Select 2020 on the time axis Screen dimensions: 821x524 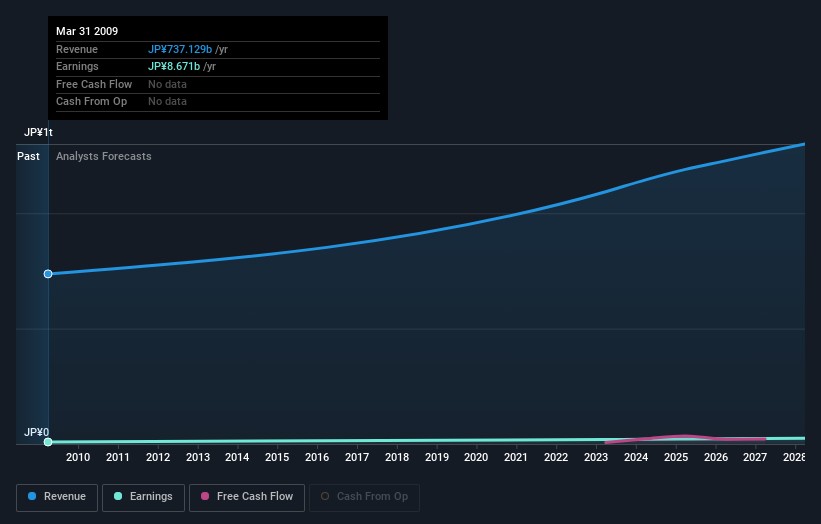pyautogui.click(x=476, y=457)
